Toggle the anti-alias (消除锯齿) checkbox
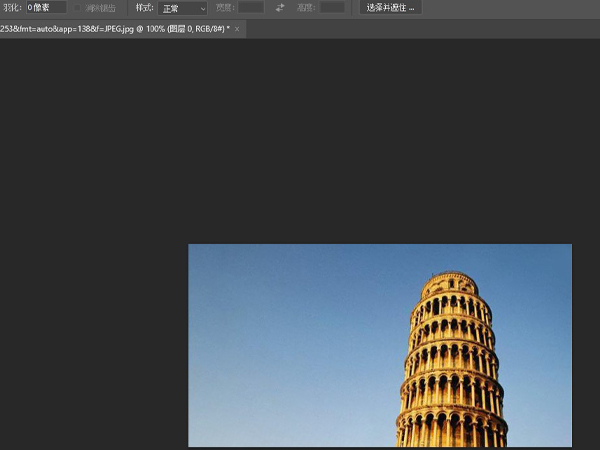 78,8
